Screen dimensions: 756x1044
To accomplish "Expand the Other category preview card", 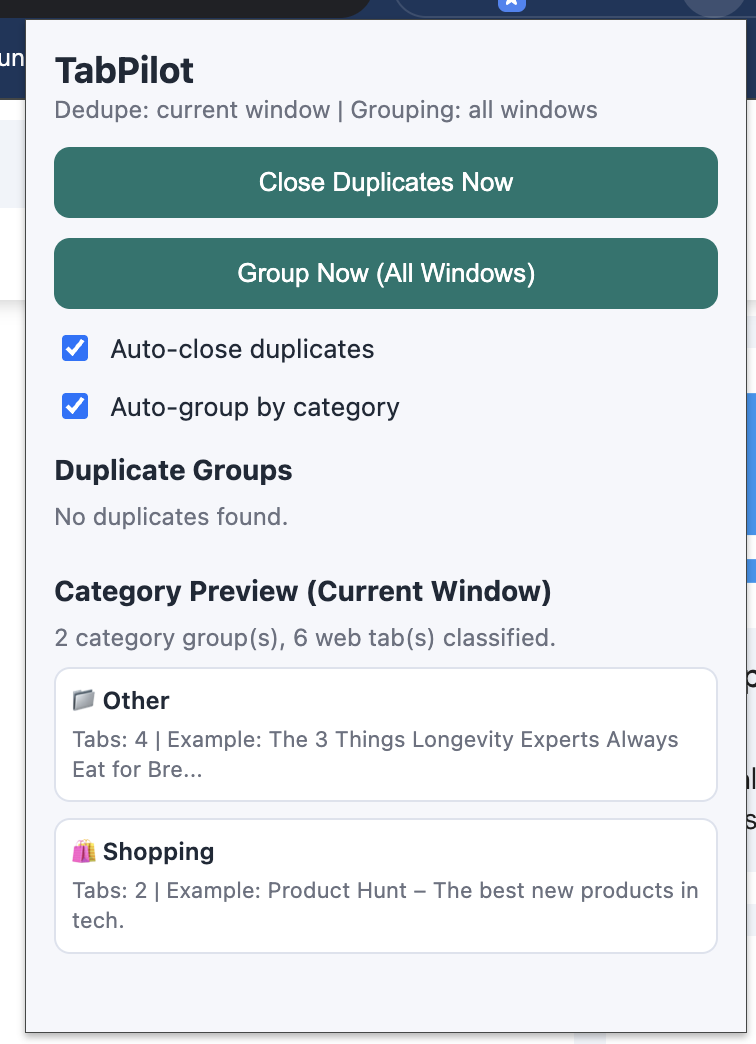I will (385, 734).
